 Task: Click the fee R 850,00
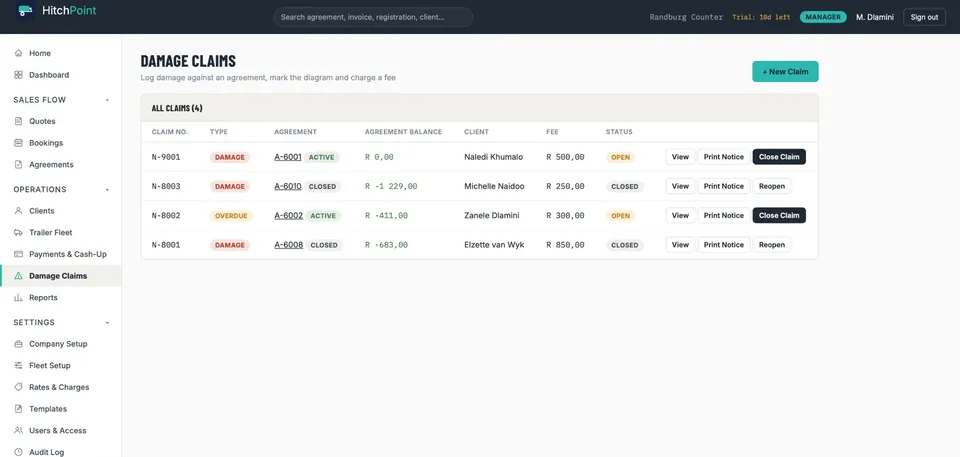click(x=565, y=245)
